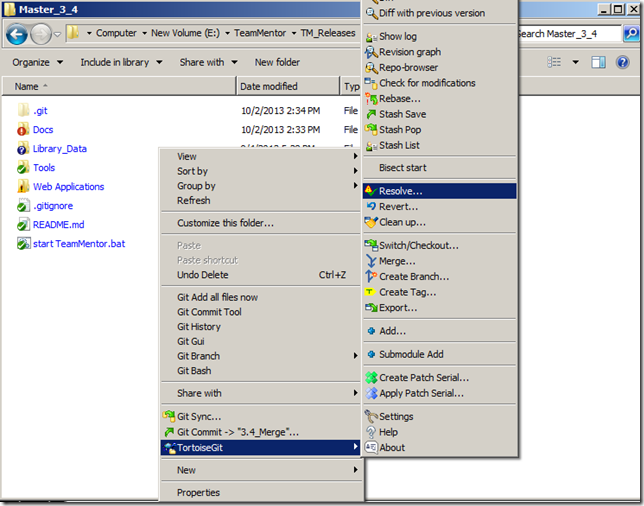This screenshot has height=506, width=644.
Task: Click the Diff with previous version icon
Action: 371,13
